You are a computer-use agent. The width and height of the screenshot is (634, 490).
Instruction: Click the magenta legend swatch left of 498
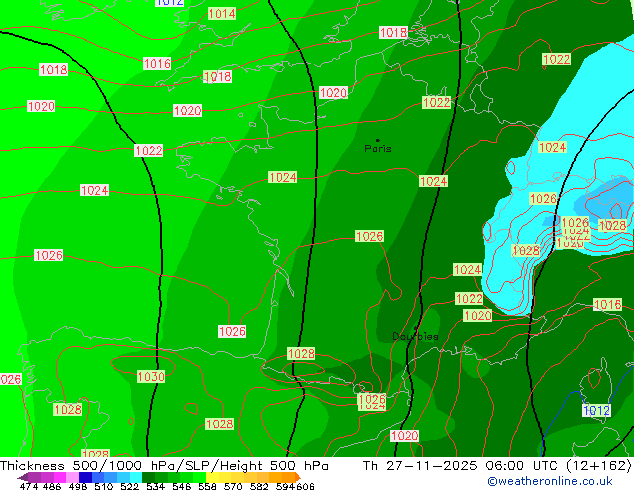point(60,477)
